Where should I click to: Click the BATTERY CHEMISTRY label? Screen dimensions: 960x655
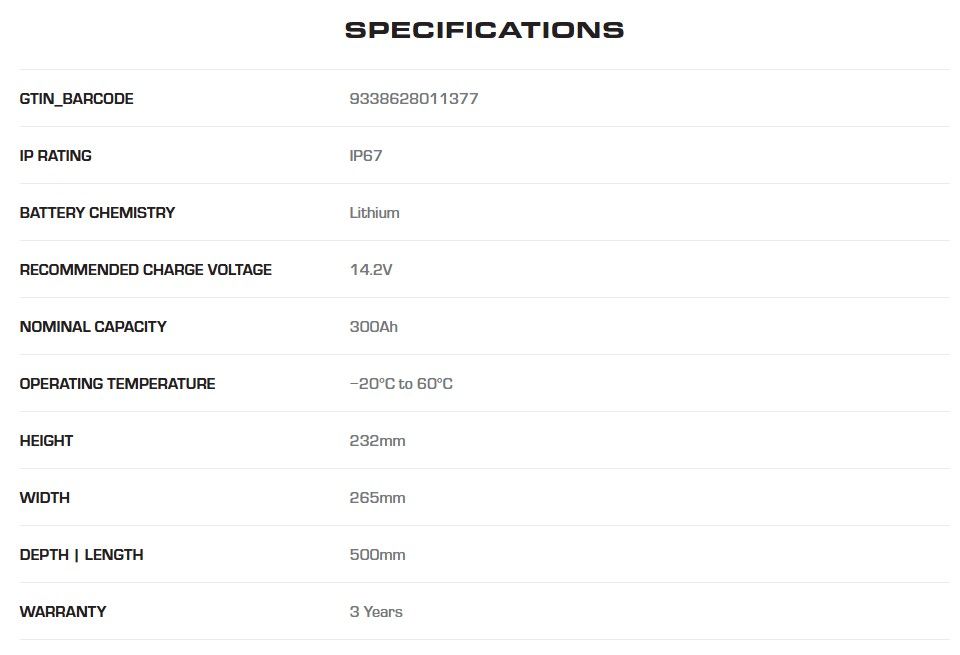point(97,213)
